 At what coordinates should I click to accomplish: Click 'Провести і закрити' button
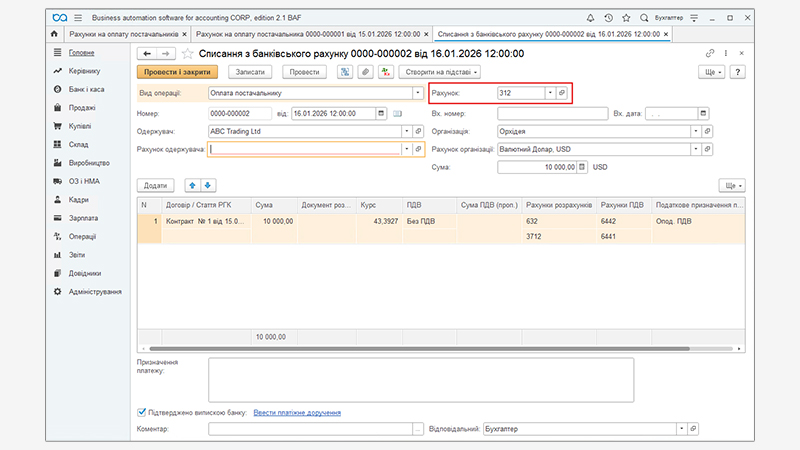point(176,72)
